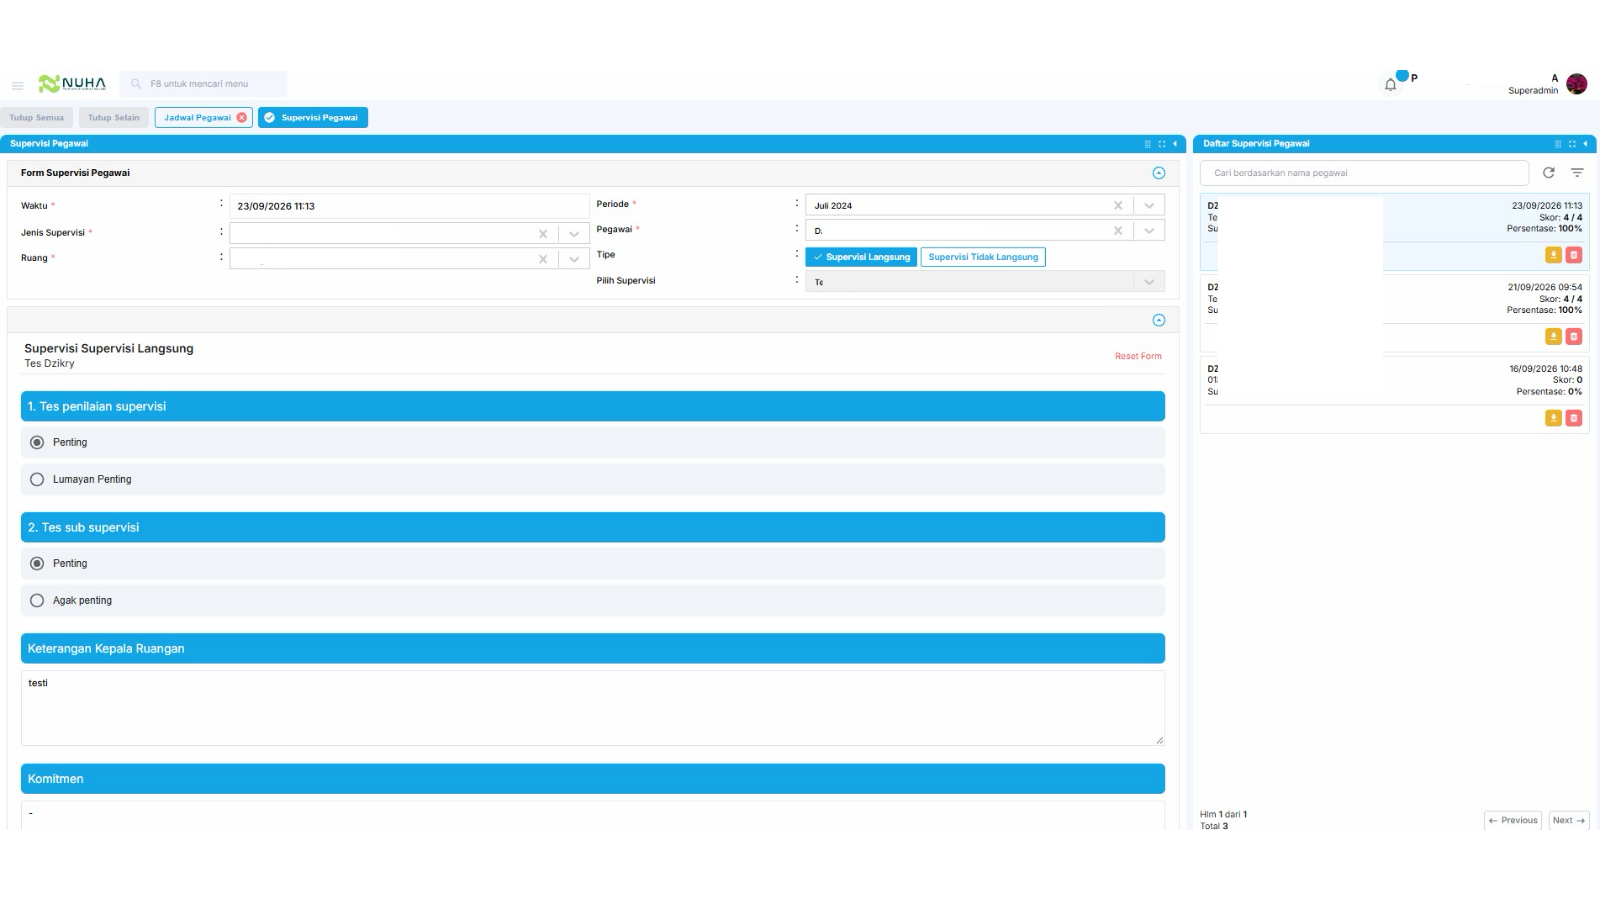
Task: Click Tutup Semua to close all tabs
Action: click(37, 118)
